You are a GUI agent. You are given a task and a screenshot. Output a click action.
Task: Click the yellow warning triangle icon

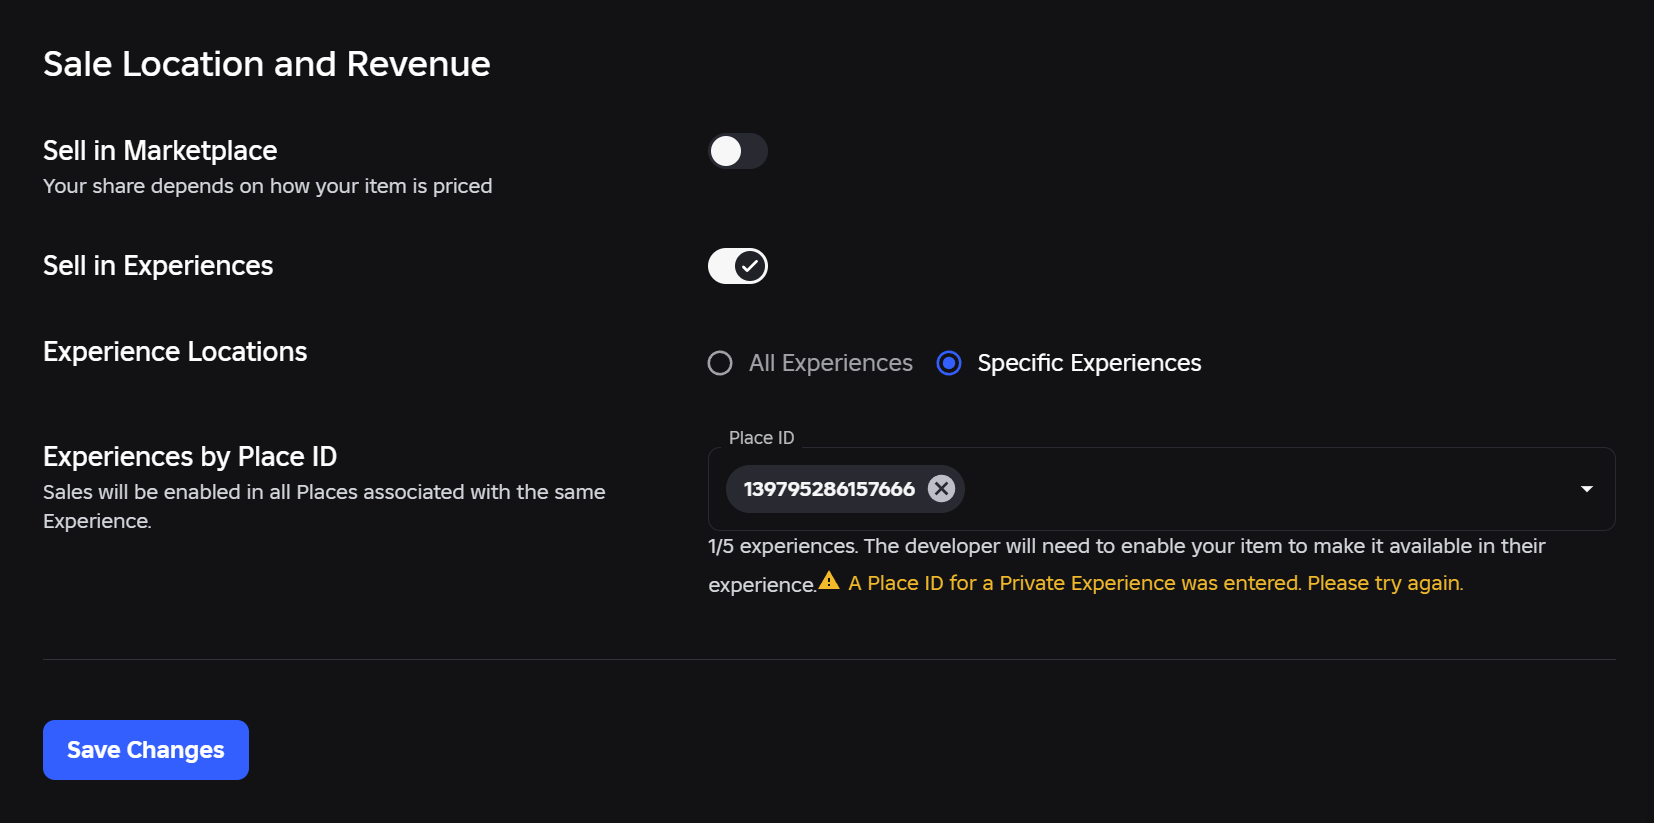coord(829,581)
